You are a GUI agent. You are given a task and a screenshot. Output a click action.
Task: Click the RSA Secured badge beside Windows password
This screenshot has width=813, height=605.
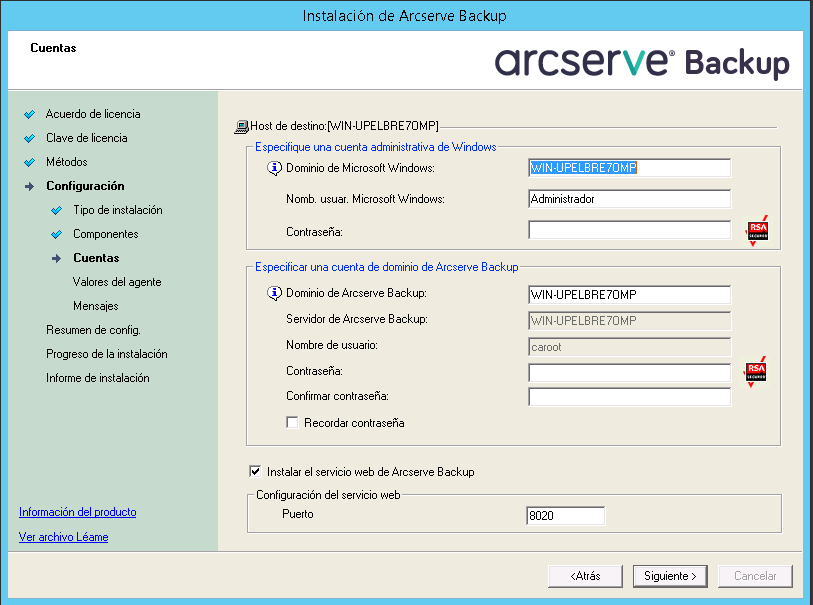click(x=757, y=230)
